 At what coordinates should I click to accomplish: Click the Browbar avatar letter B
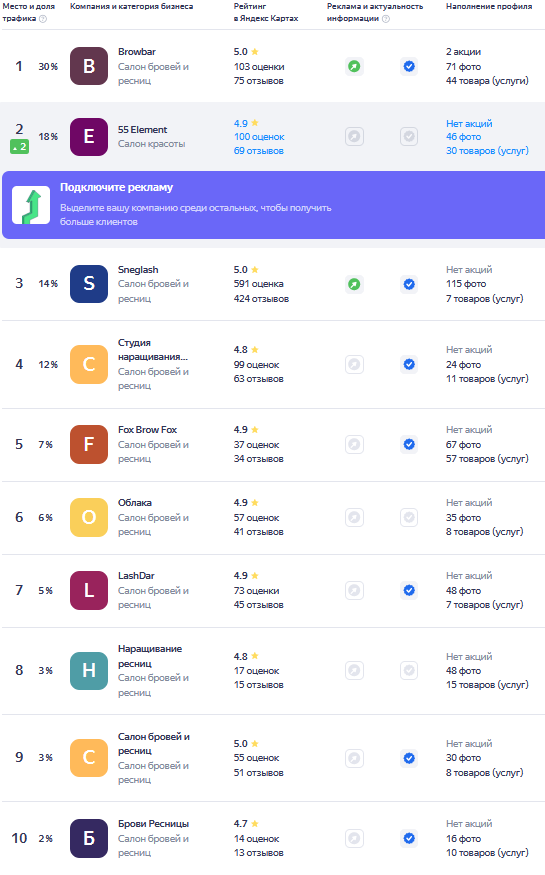tap(89, 66)
